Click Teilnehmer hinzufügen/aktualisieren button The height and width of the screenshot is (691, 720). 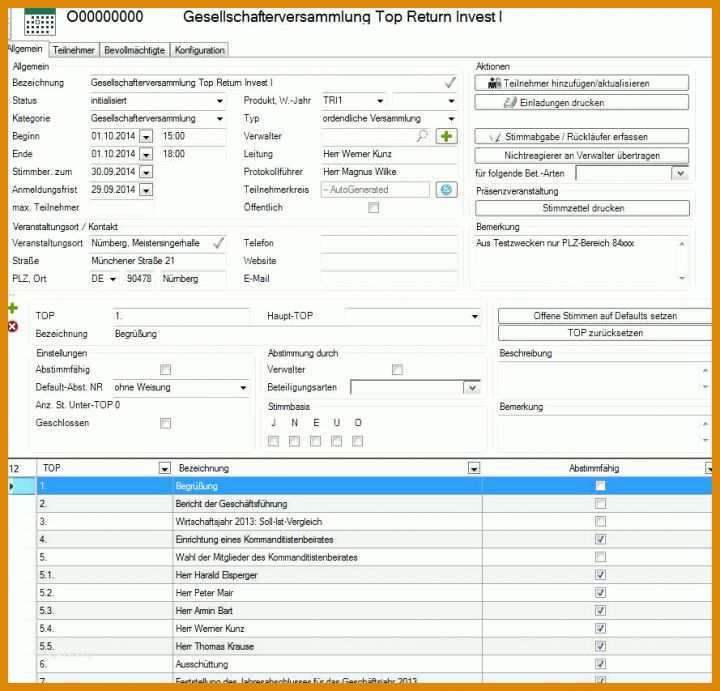[x=581, y=83]
